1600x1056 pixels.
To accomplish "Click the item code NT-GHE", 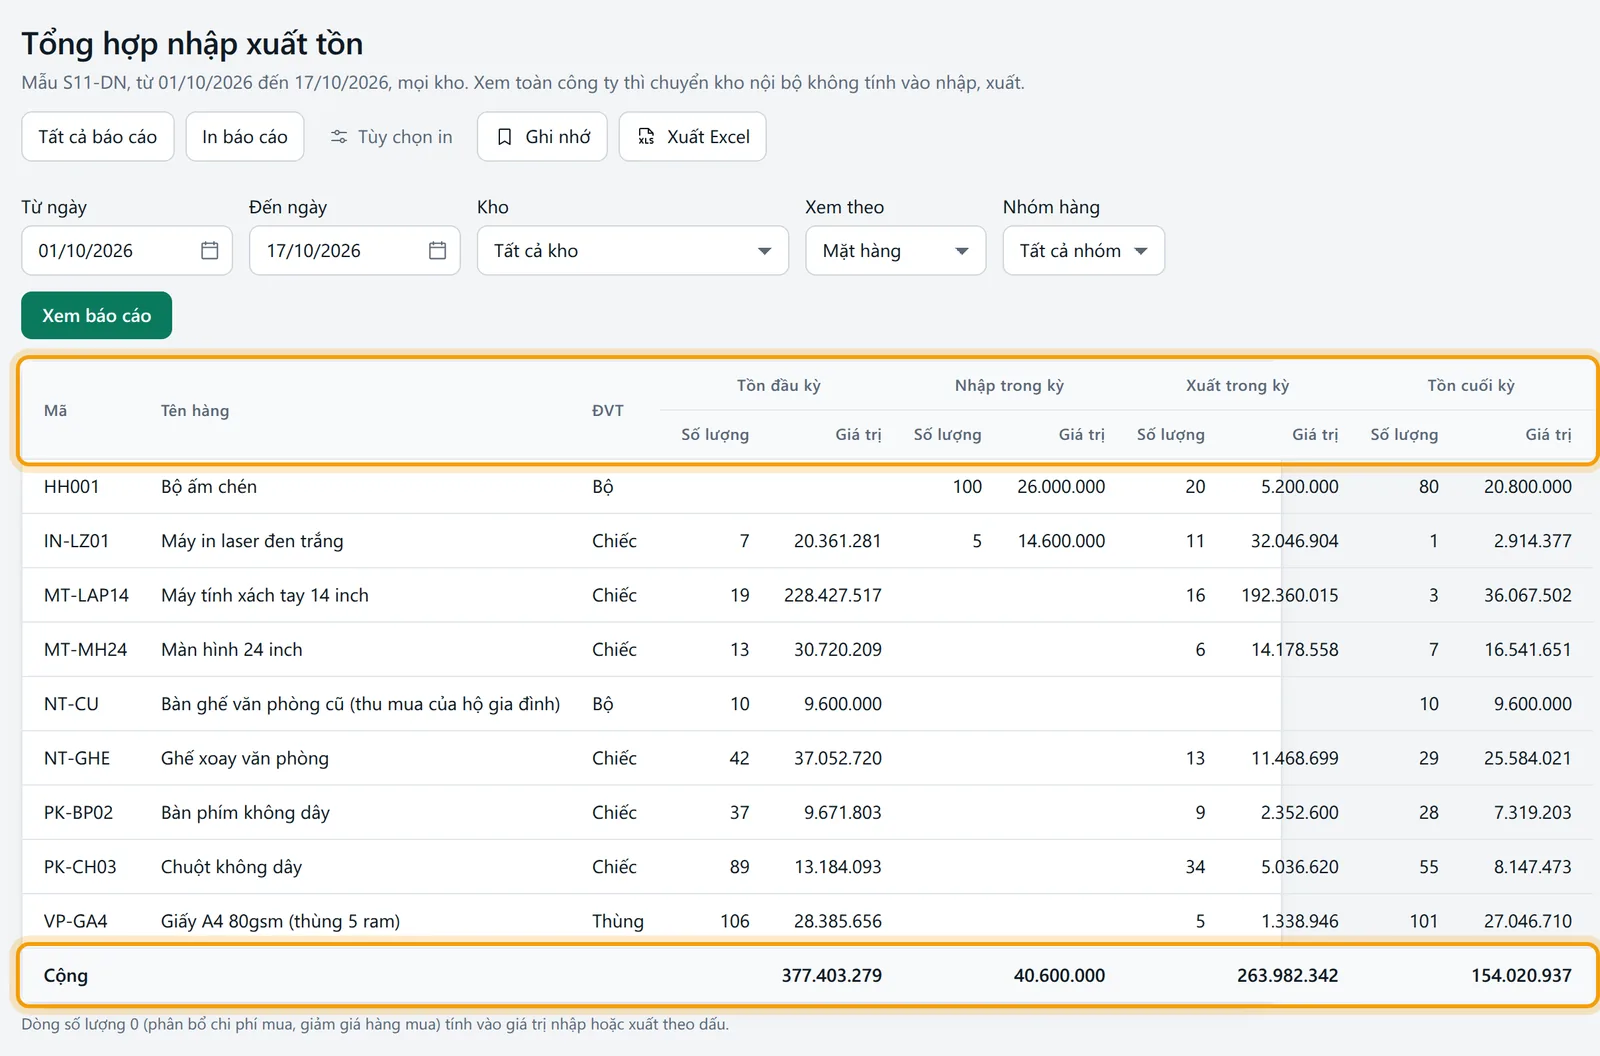I will (77, 758).
